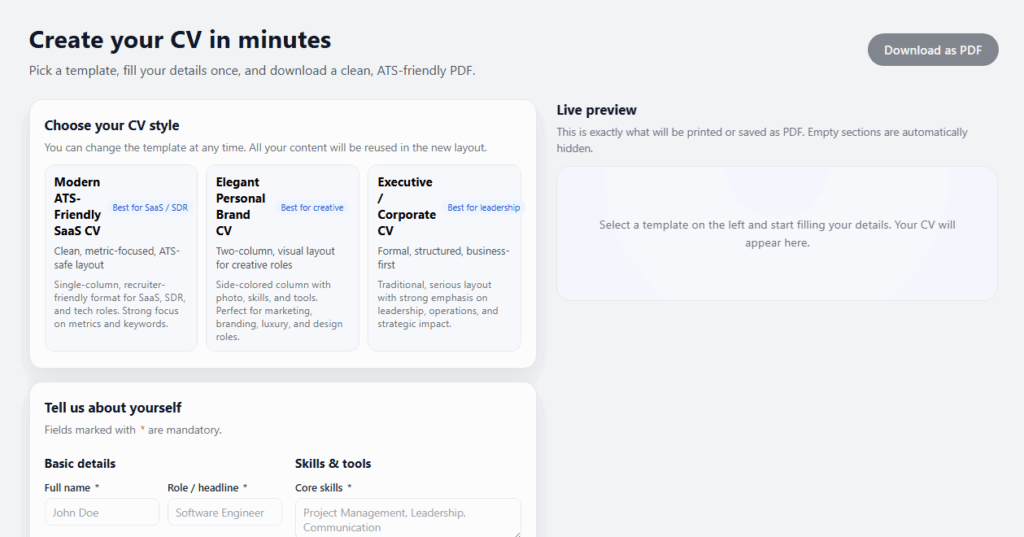Click the "Create your CV in minutes" title
This screenshot has width=1024, height=537.
(x=180, y=40)
